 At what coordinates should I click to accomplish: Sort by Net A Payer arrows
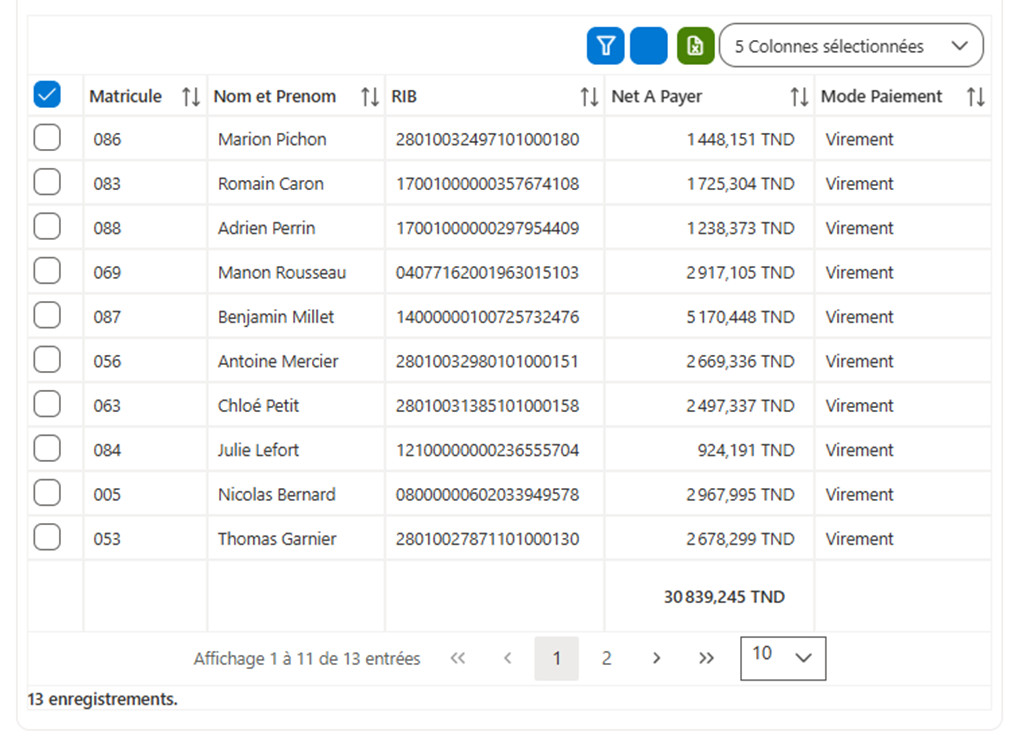(799, 97)
